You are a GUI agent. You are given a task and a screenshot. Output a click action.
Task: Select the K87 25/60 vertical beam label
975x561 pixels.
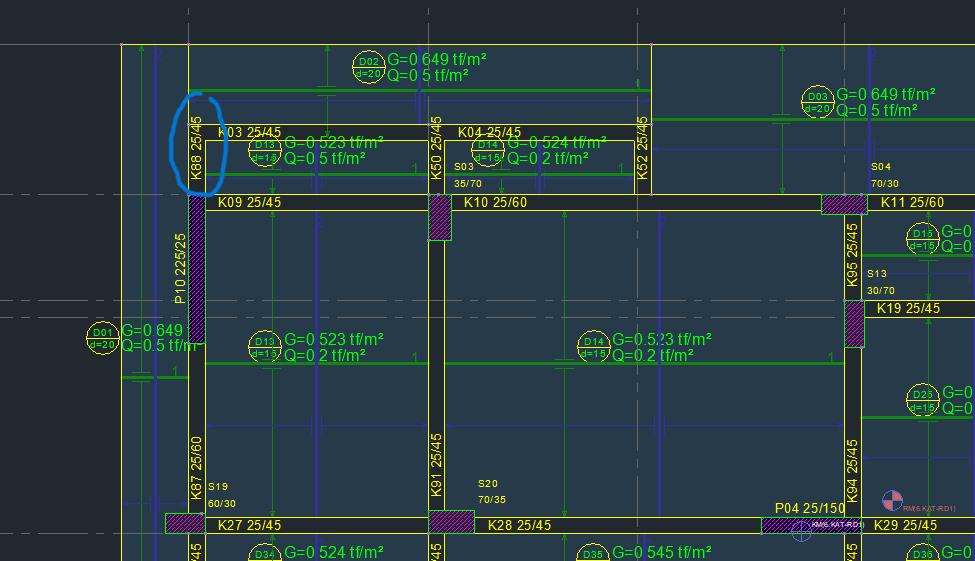click(x=197, y=467)
